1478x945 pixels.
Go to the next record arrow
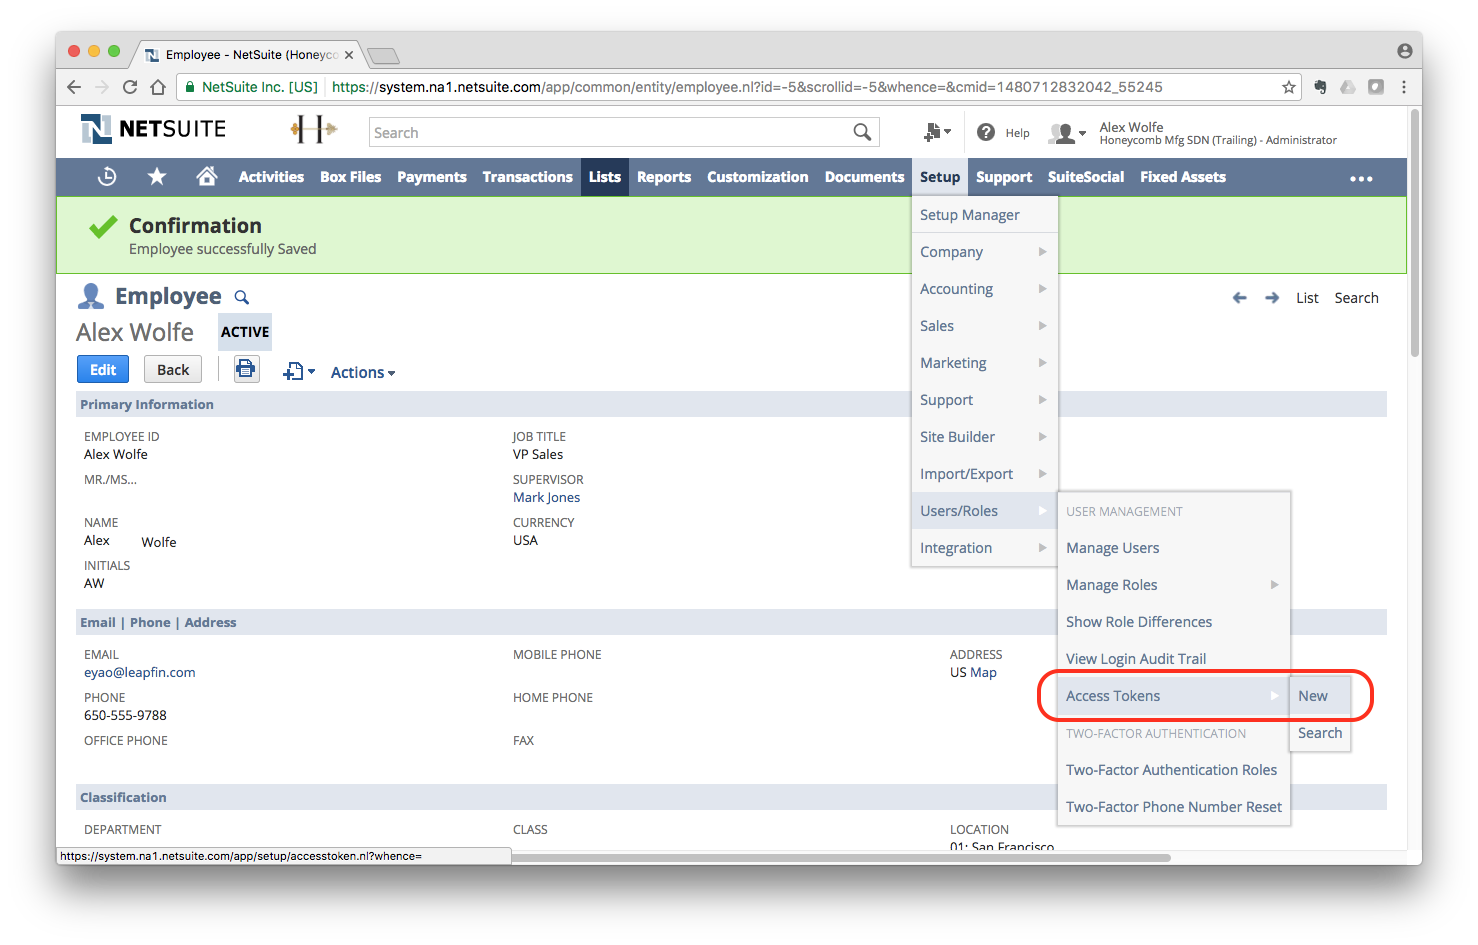point(1272,298)
